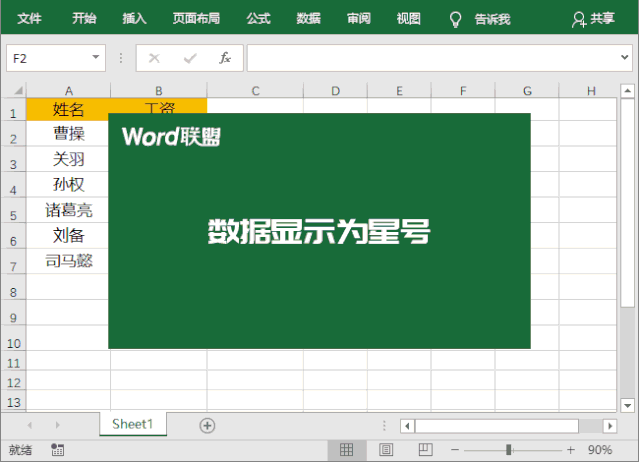Click the enter checkmark in formula bar
The height and width of the screenshot is (462, 639).
tap(190, 58)
